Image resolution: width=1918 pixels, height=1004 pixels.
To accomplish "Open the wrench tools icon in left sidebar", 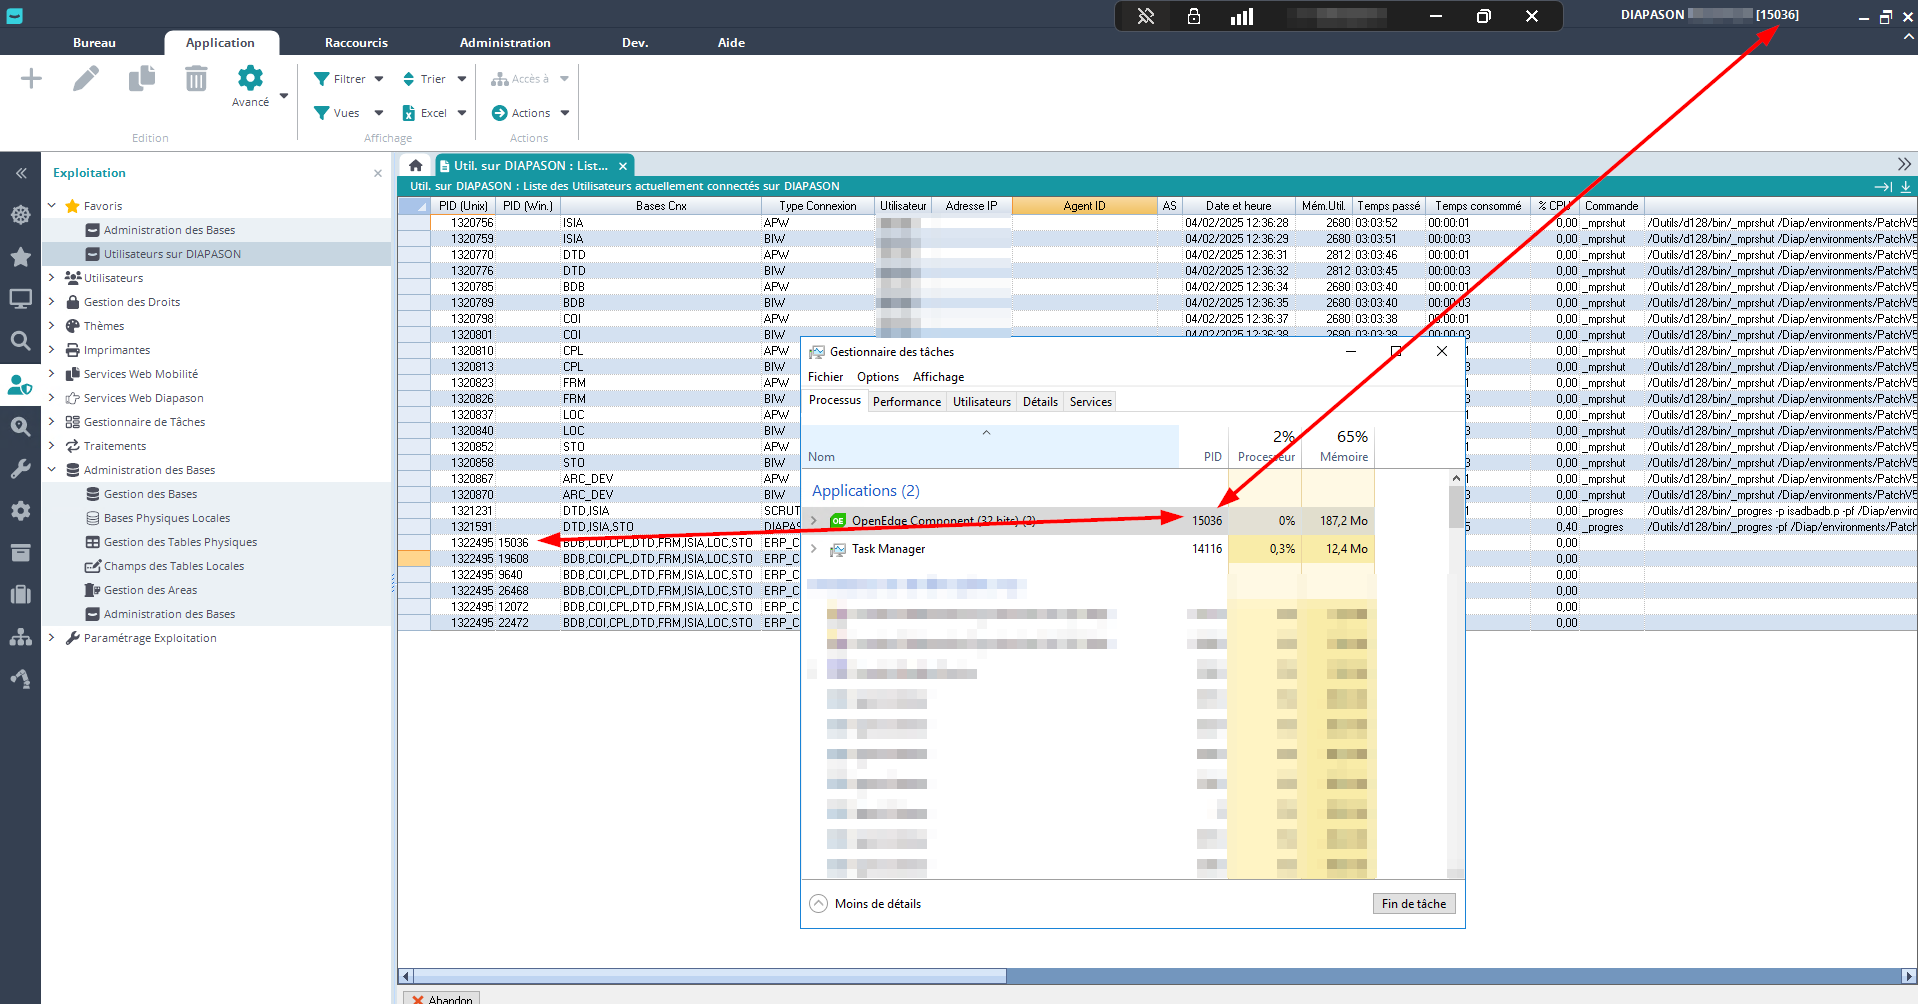I will (20, 469).
